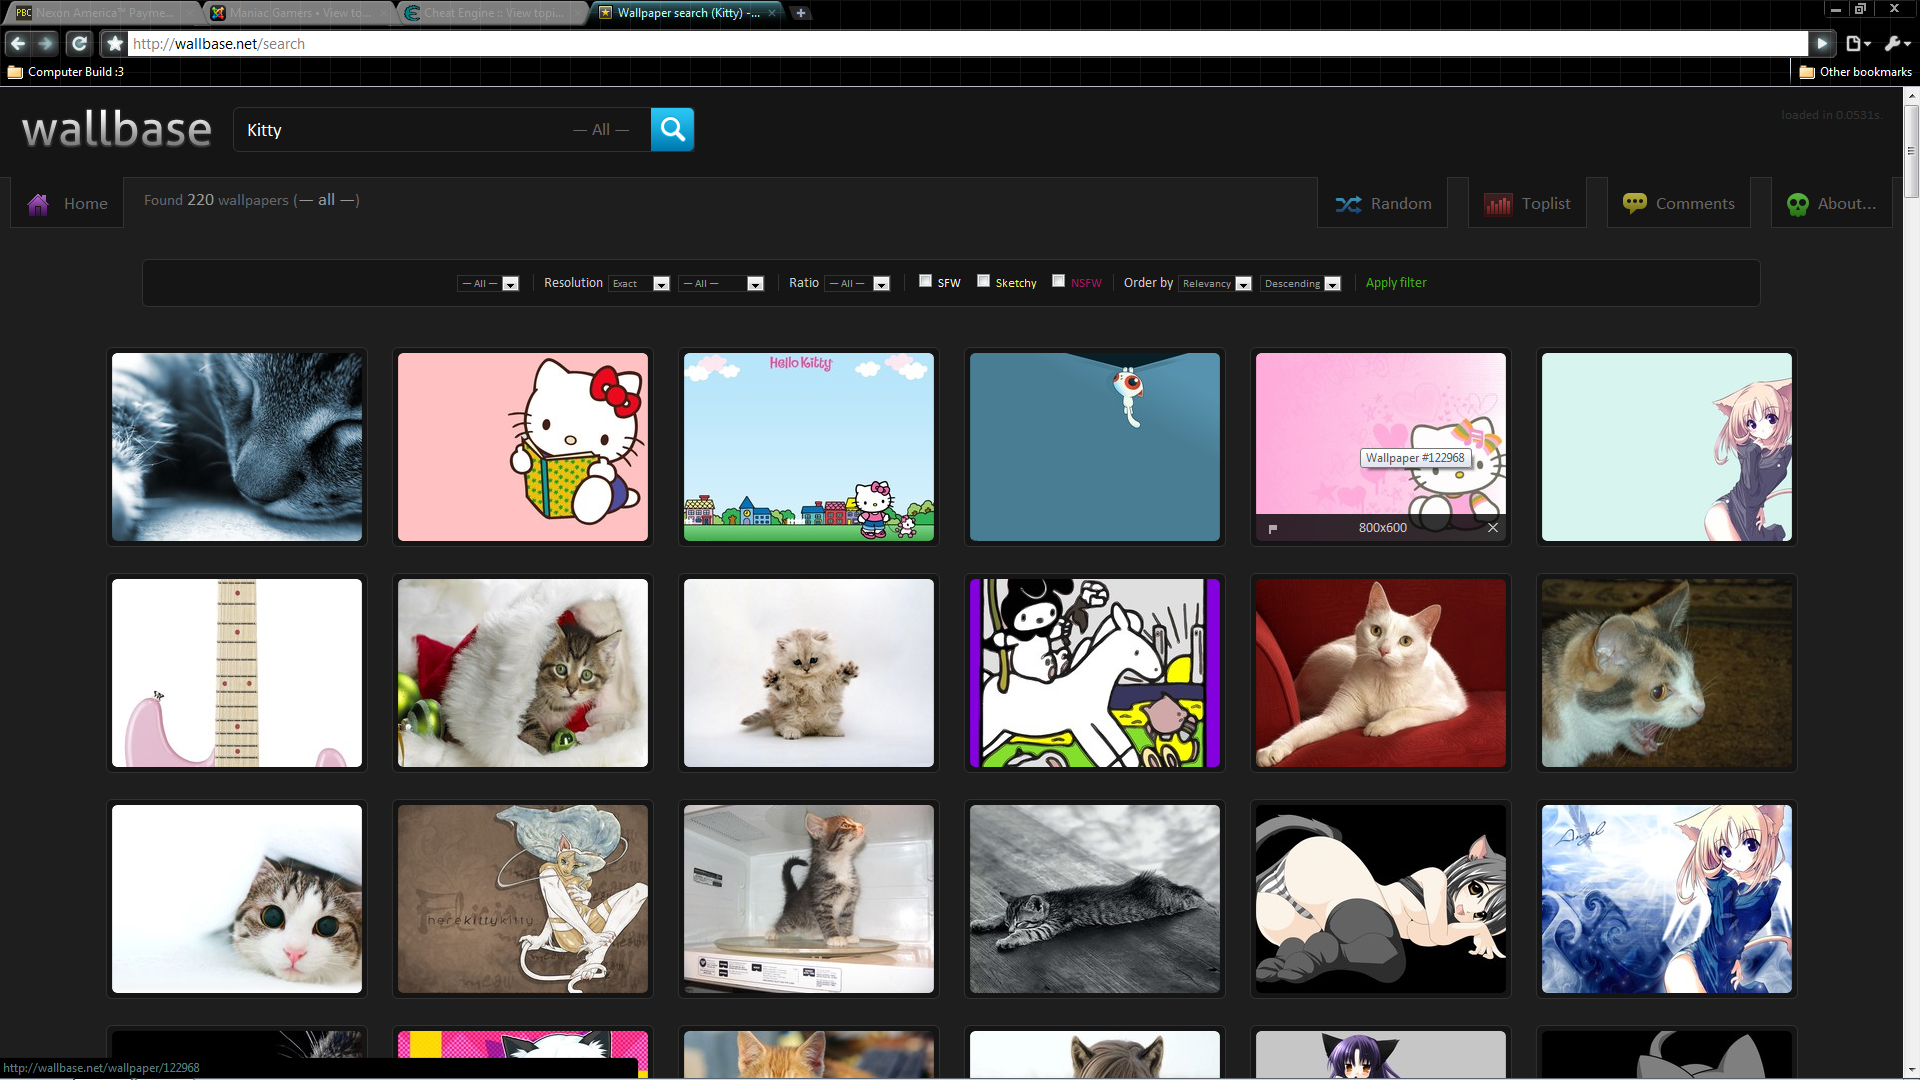Open the Descending sort dropdown
This screenshot has width=1920, height=1080.
point(1300,284)
